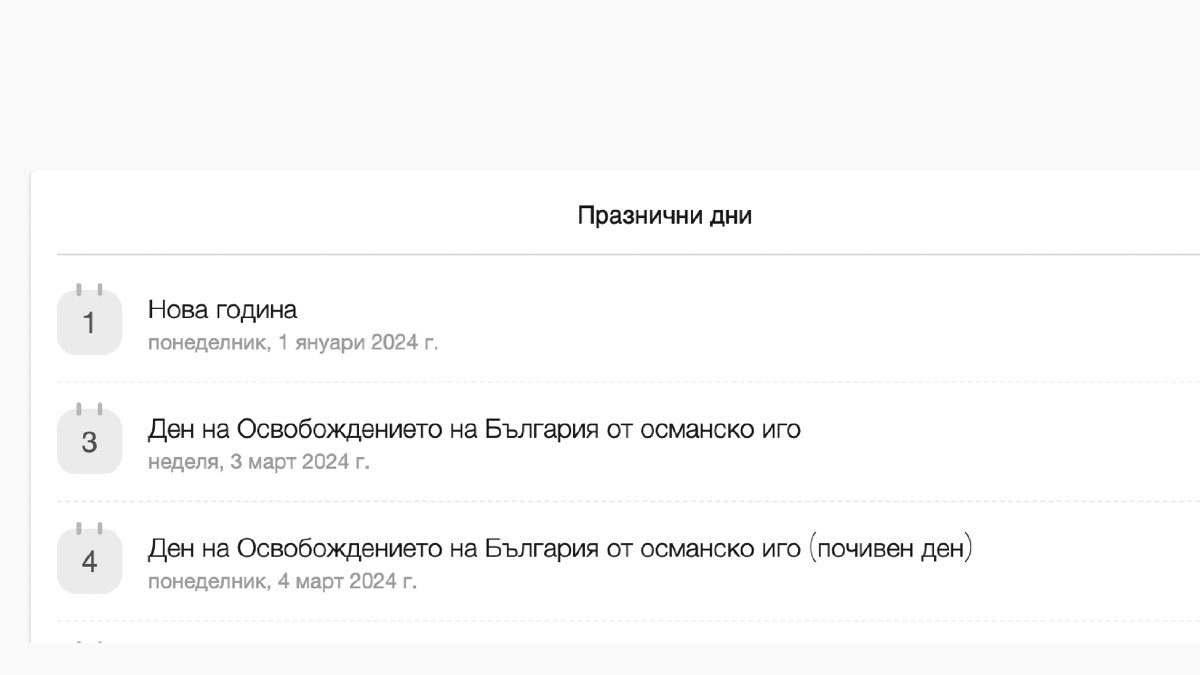Open the holiday marked '(почивен ден)'
This screenshot has width=1200, height=675.
click(x=560, y=549)
